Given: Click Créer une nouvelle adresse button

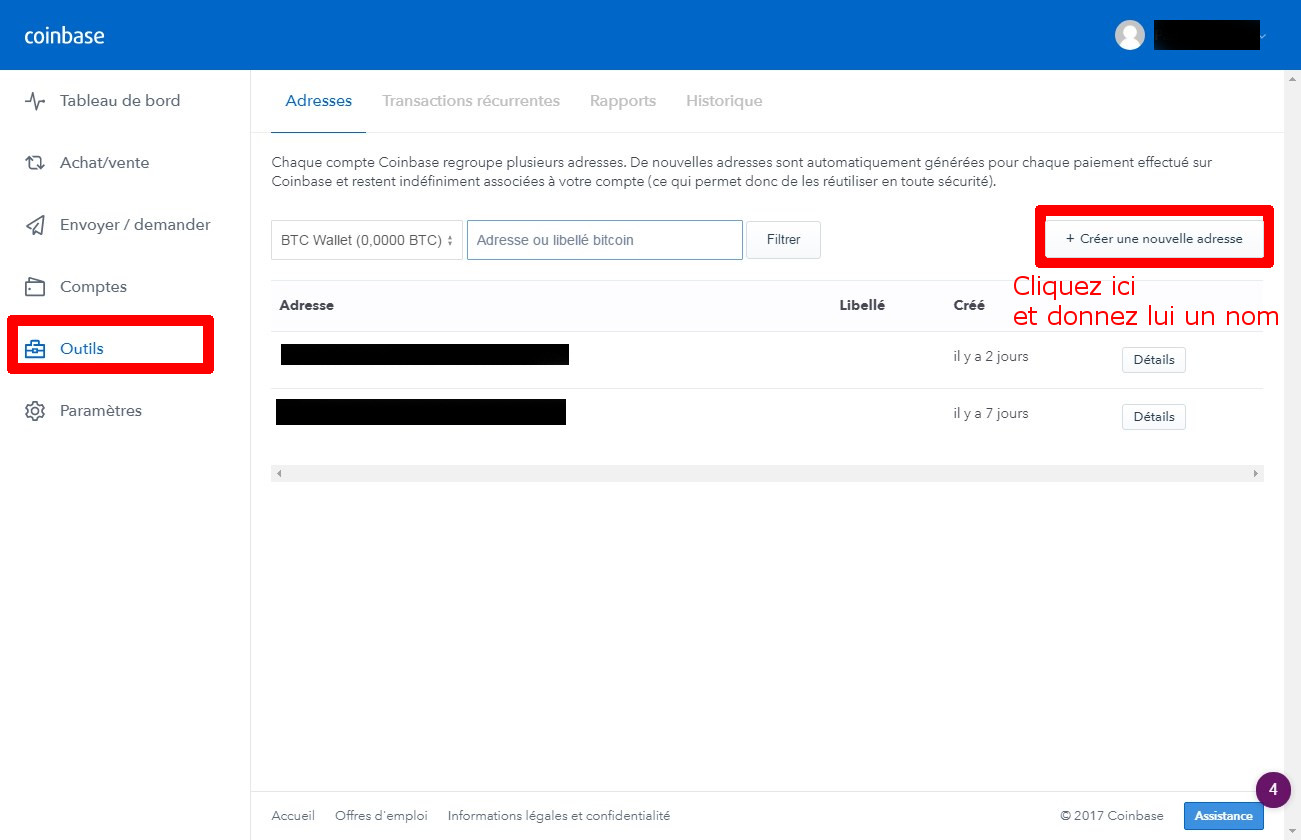Looking at the screenshot, I should [1154, 239].
